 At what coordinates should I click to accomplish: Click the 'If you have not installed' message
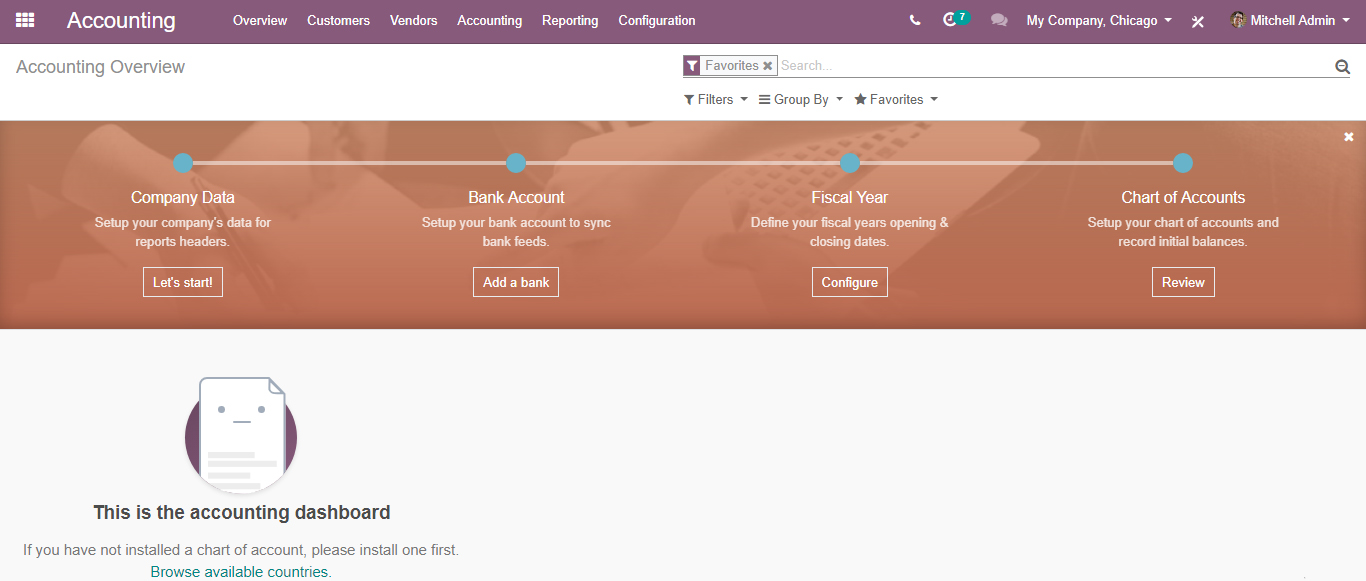click(241, 550)
